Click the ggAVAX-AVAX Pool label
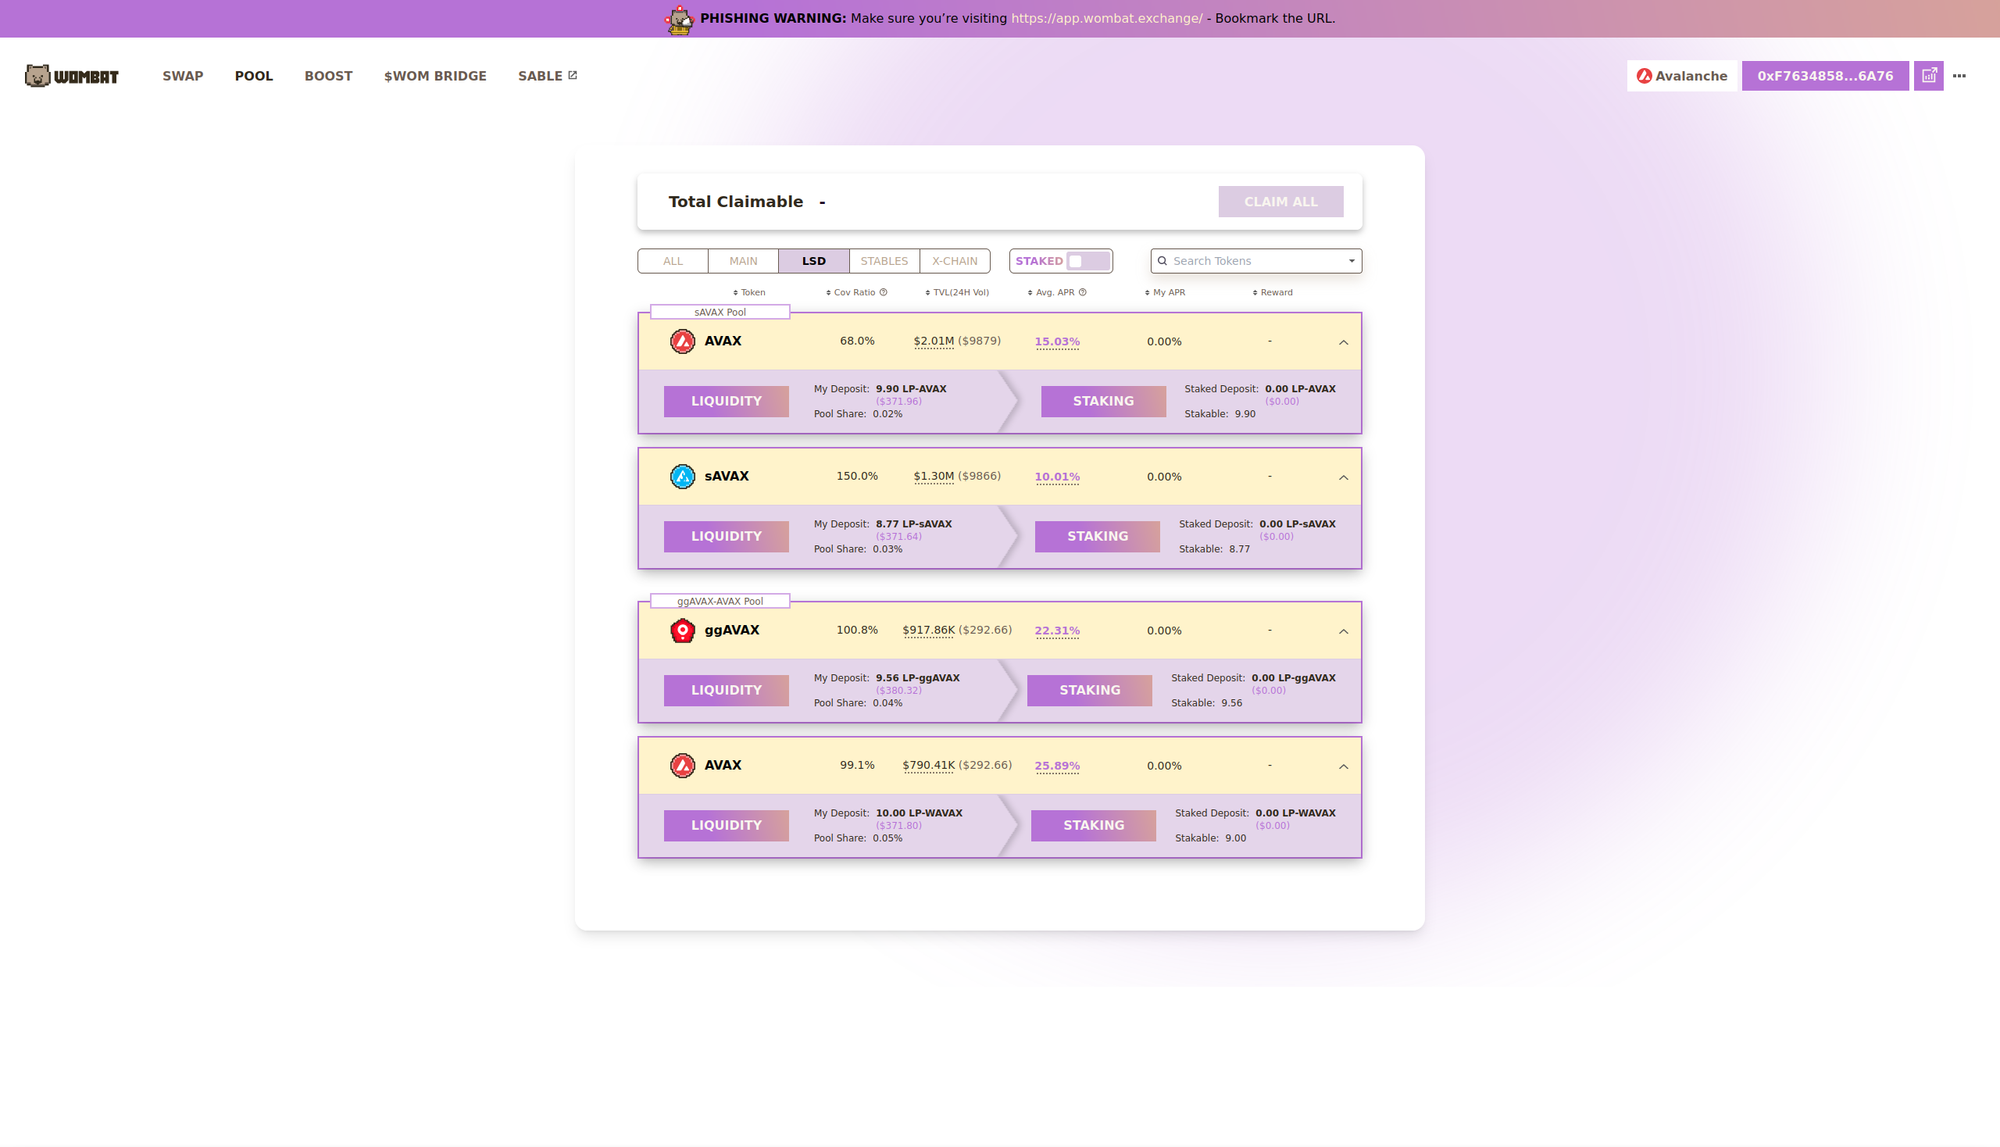 coord(720,601)
